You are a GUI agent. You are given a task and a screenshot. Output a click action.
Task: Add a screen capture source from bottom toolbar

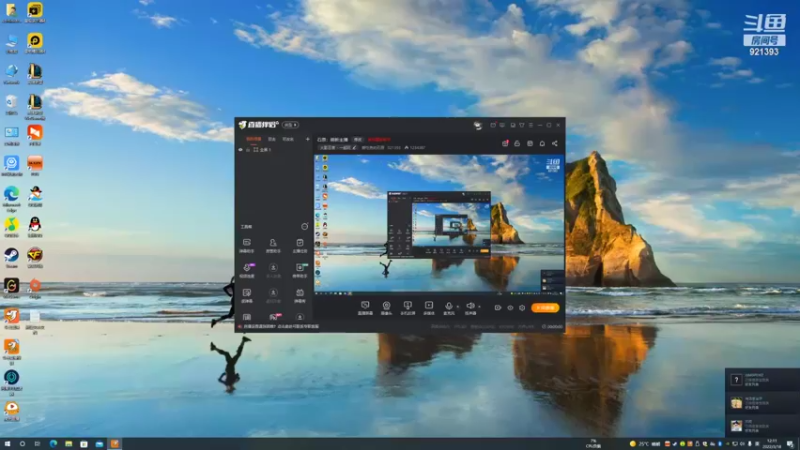click(x=365, y=308)
